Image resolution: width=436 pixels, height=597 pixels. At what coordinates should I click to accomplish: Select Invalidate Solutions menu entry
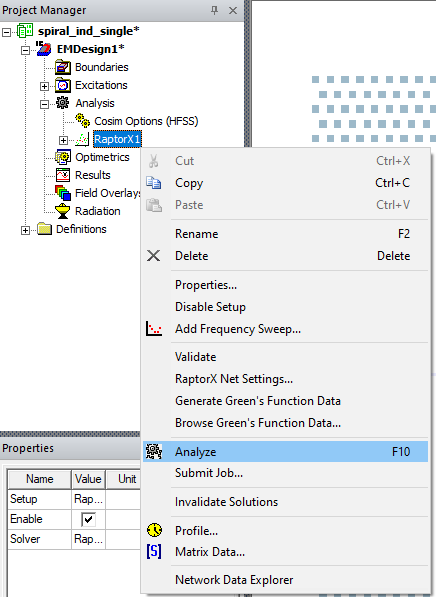(286, 502)
